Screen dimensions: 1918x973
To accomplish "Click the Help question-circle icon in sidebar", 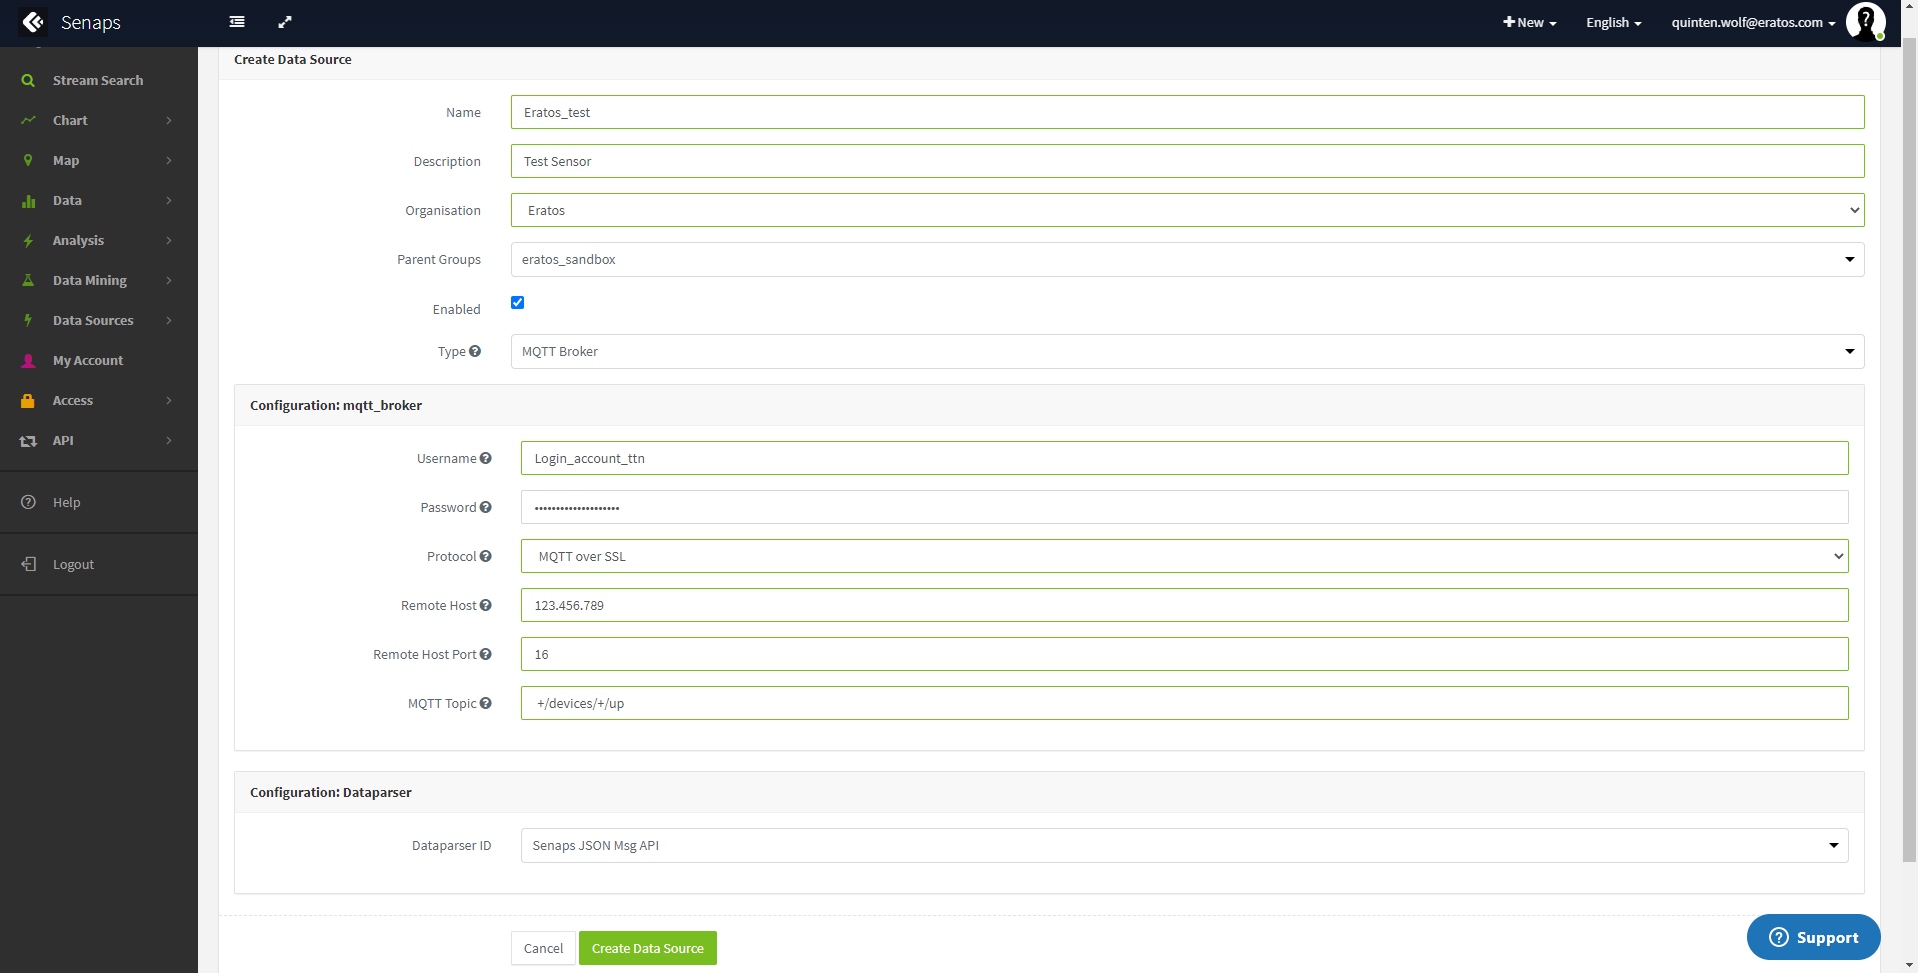I will (28, 502).
